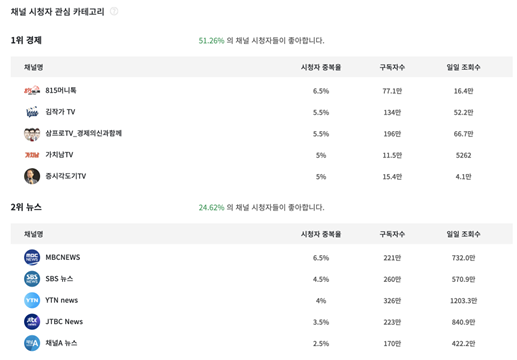Viewport: 517px width, 360px height.
Task: Click the 채널A 뉴스 logo
Action: tap(32, 343)
